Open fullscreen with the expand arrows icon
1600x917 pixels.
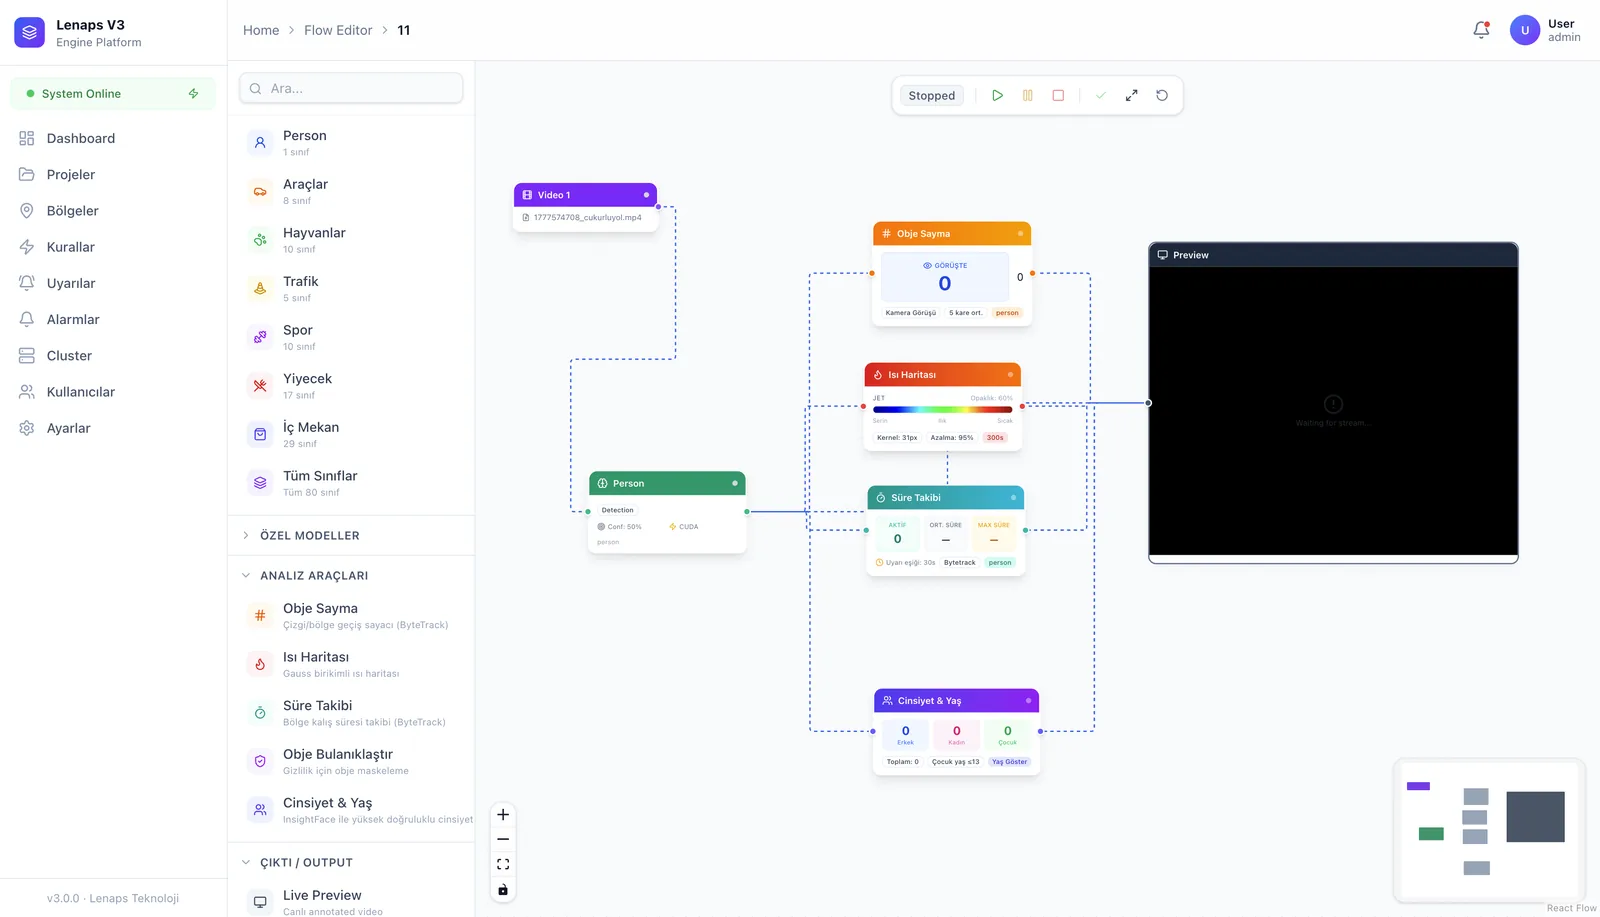click(x=1131, y=95)
